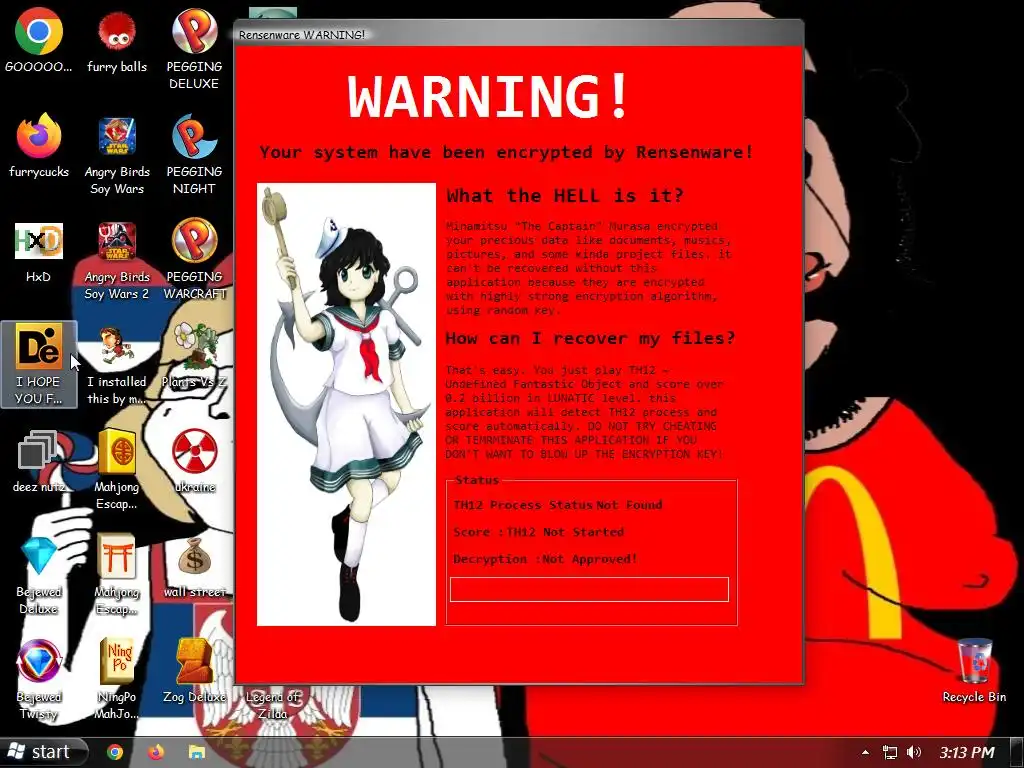Viewport: 1024px width, 768px height.
Task: Launch Bejewed Deluxe desktop shortcut
Action: (x=39, y=575)
